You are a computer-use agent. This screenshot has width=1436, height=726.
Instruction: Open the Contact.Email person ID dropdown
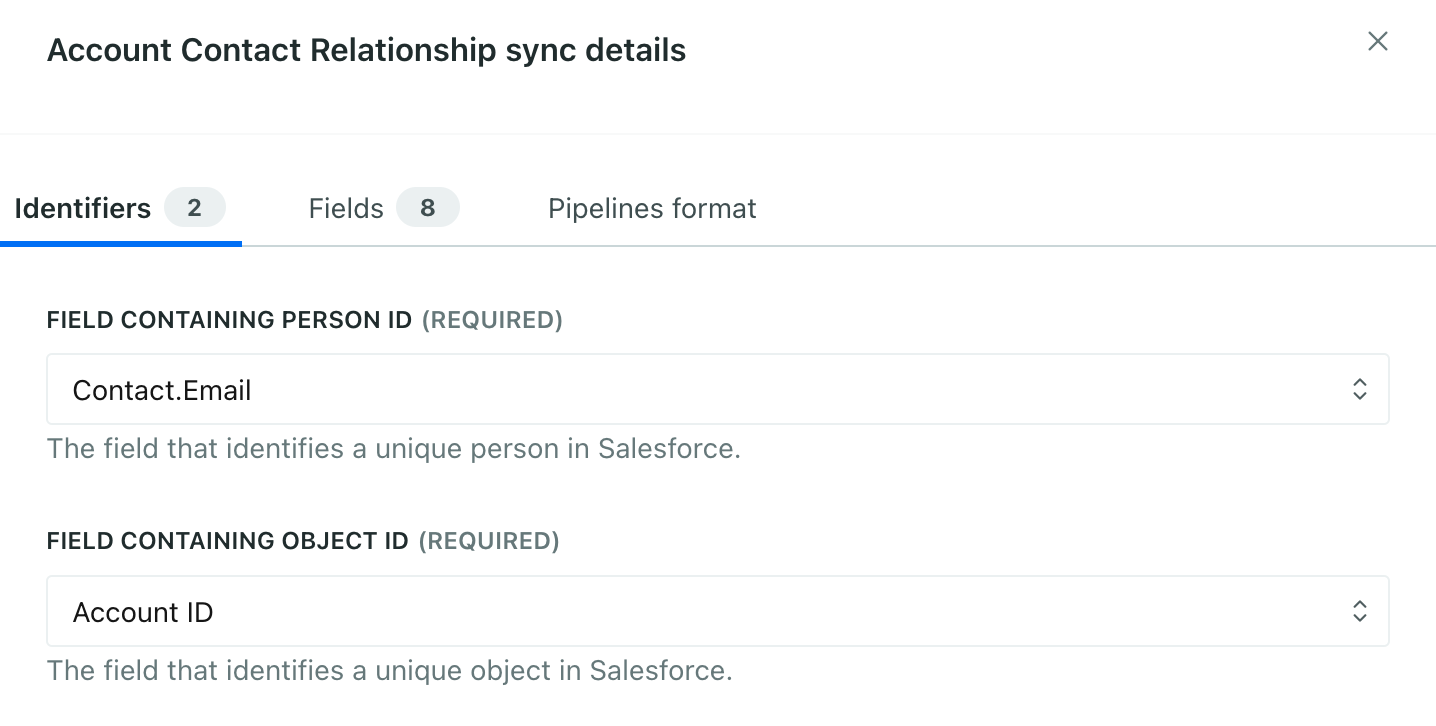tap(718, 389)
